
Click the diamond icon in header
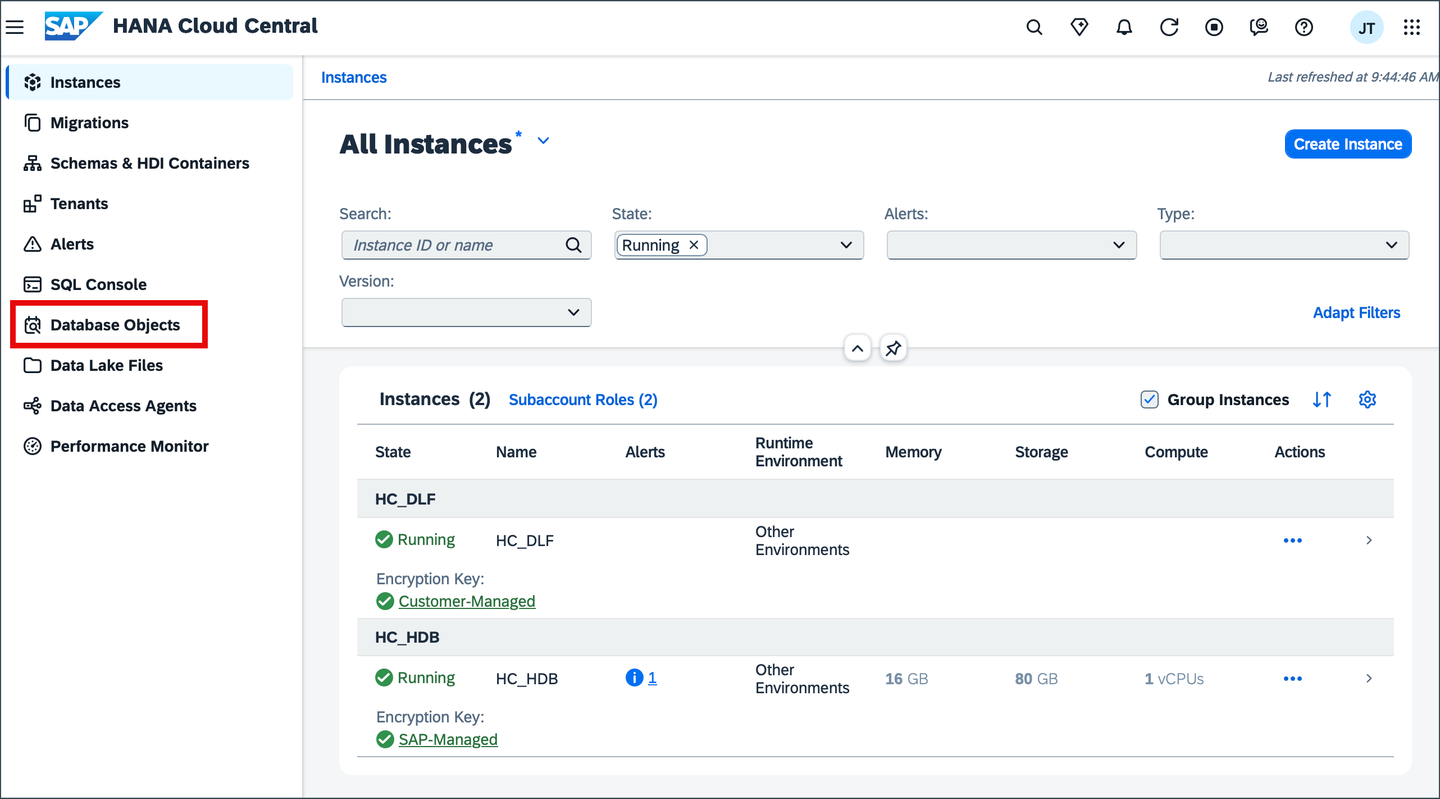1079,28
